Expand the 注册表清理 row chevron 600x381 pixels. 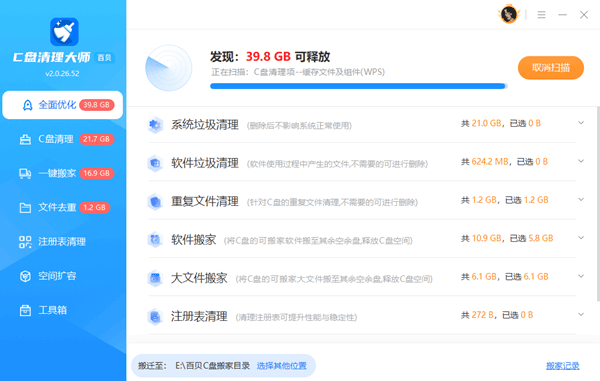(x=581, y=314)
